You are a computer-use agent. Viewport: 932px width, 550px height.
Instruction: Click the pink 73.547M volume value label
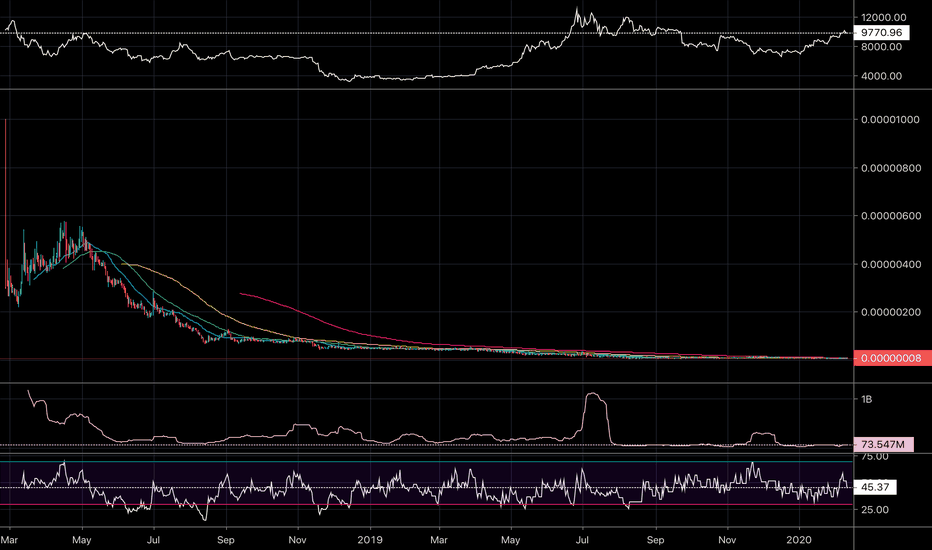883,444
